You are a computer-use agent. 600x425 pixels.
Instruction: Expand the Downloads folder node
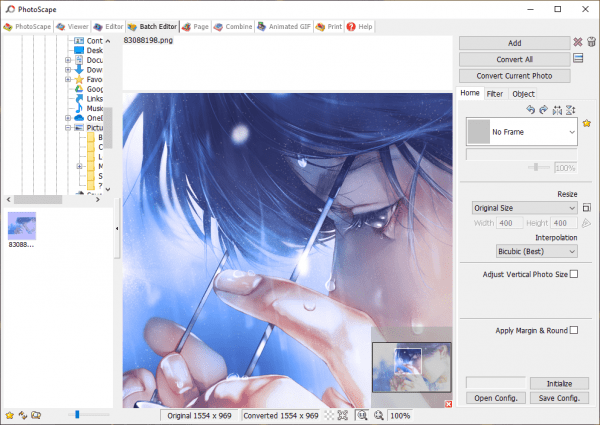(x=68, y=70)
